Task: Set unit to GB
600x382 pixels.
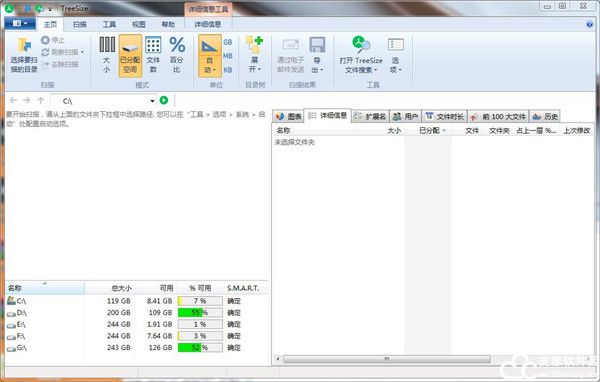Action: click(x=228, y=42)
